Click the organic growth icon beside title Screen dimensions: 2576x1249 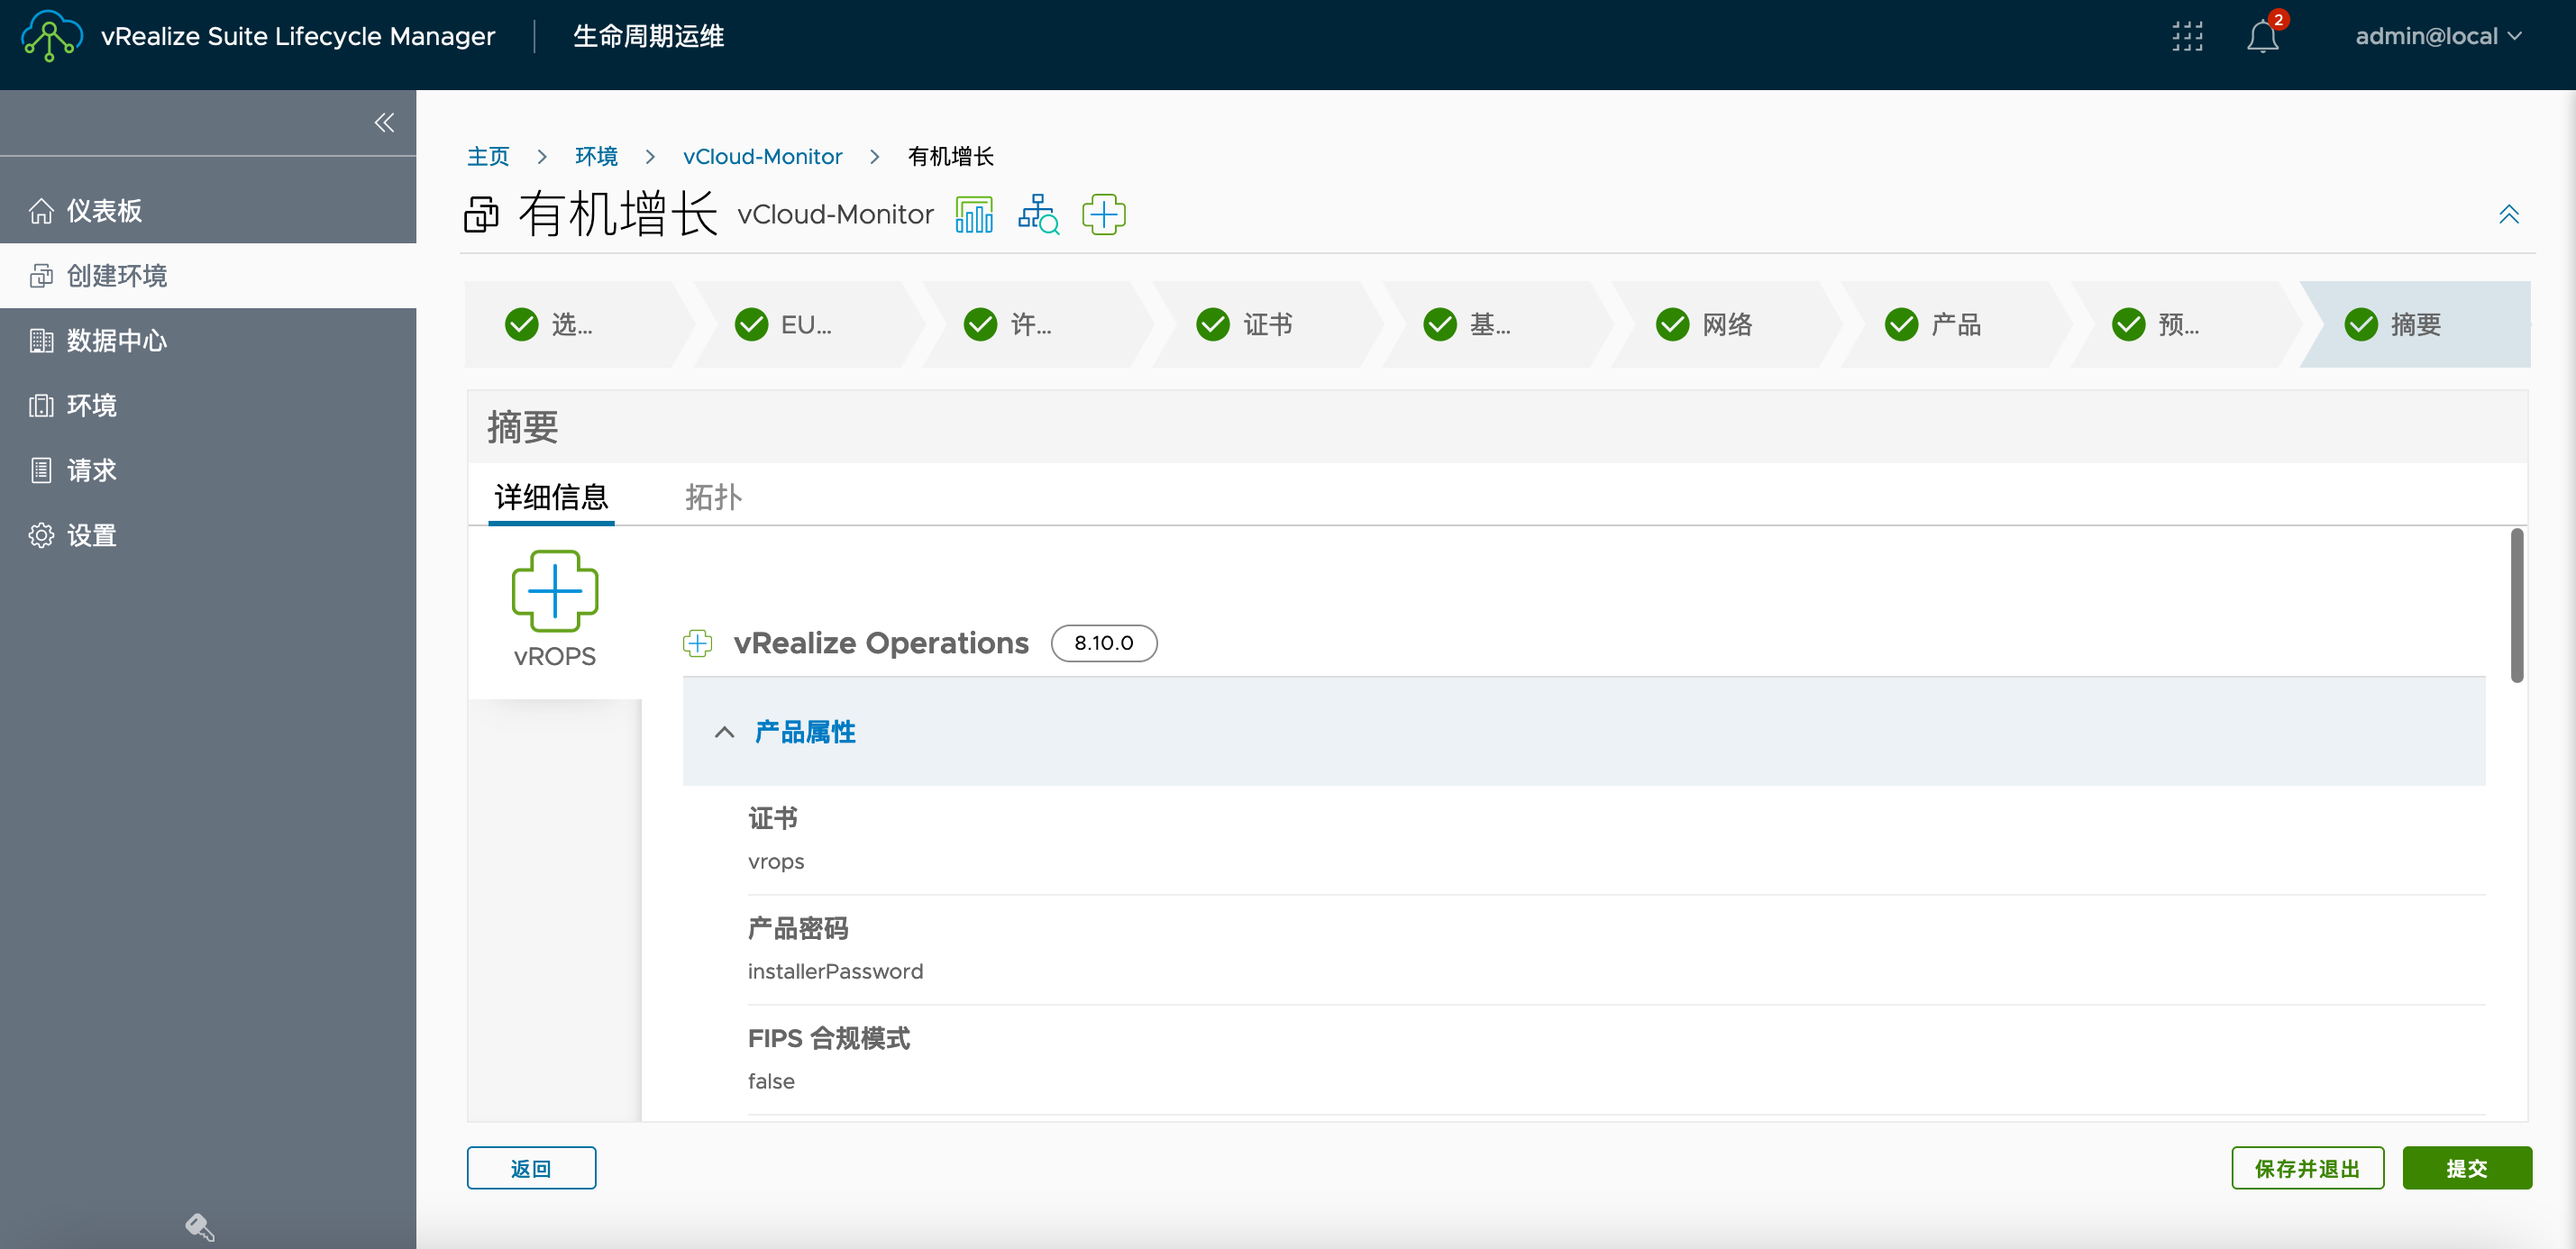[x=481, y=214]
